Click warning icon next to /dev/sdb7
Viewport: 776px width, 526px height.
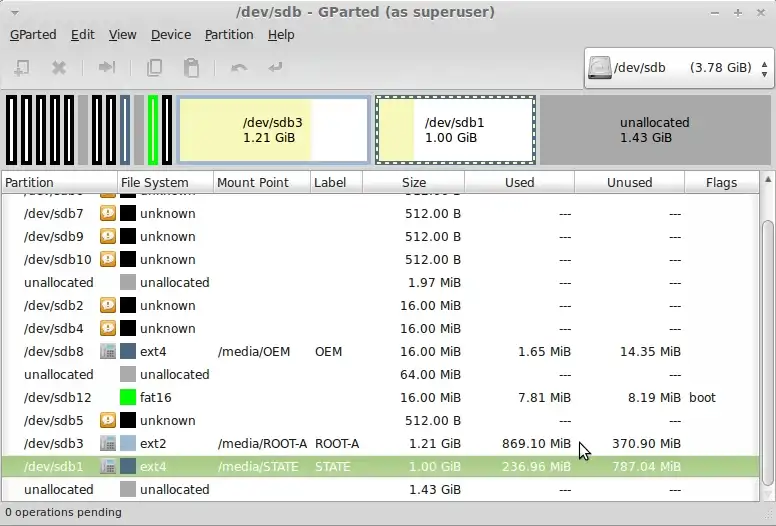coord(108,214)
